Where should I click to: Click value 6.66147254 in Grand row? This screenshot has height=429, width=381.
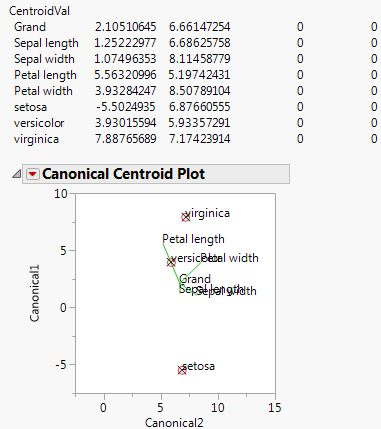[199, 27]
